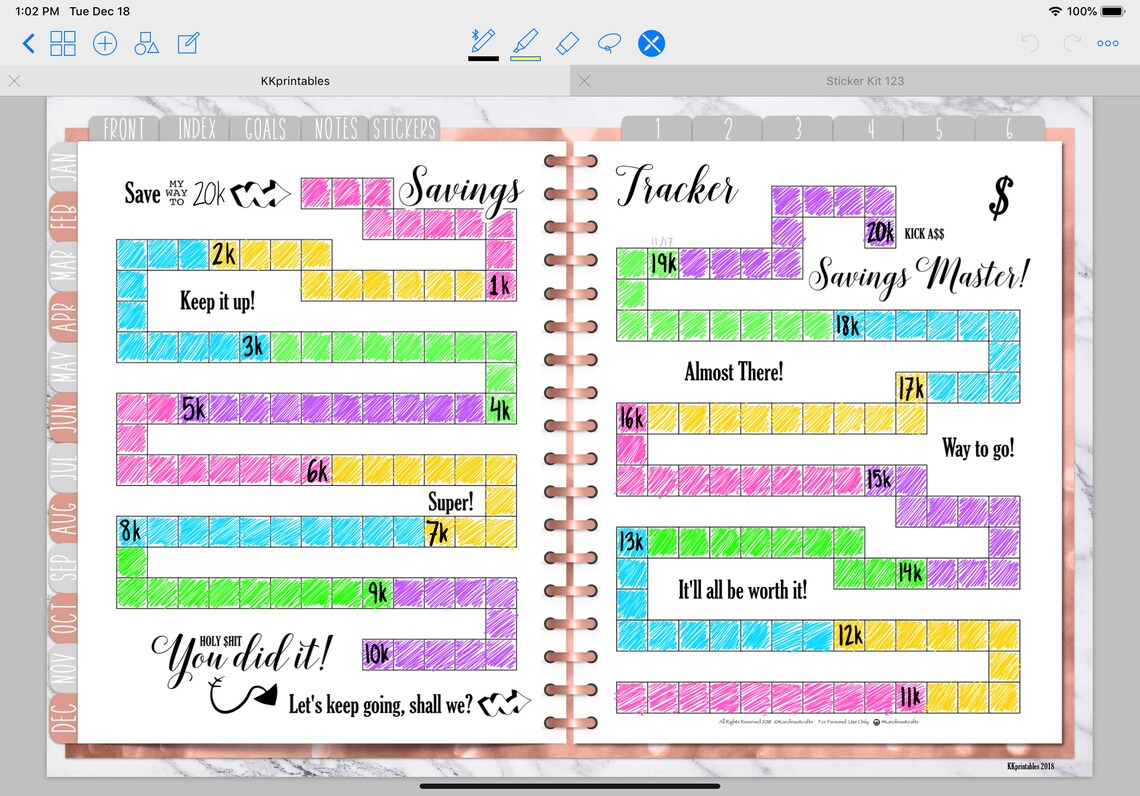
Task: Open the more options (ooo) menu
Action: click(1107, 43)
